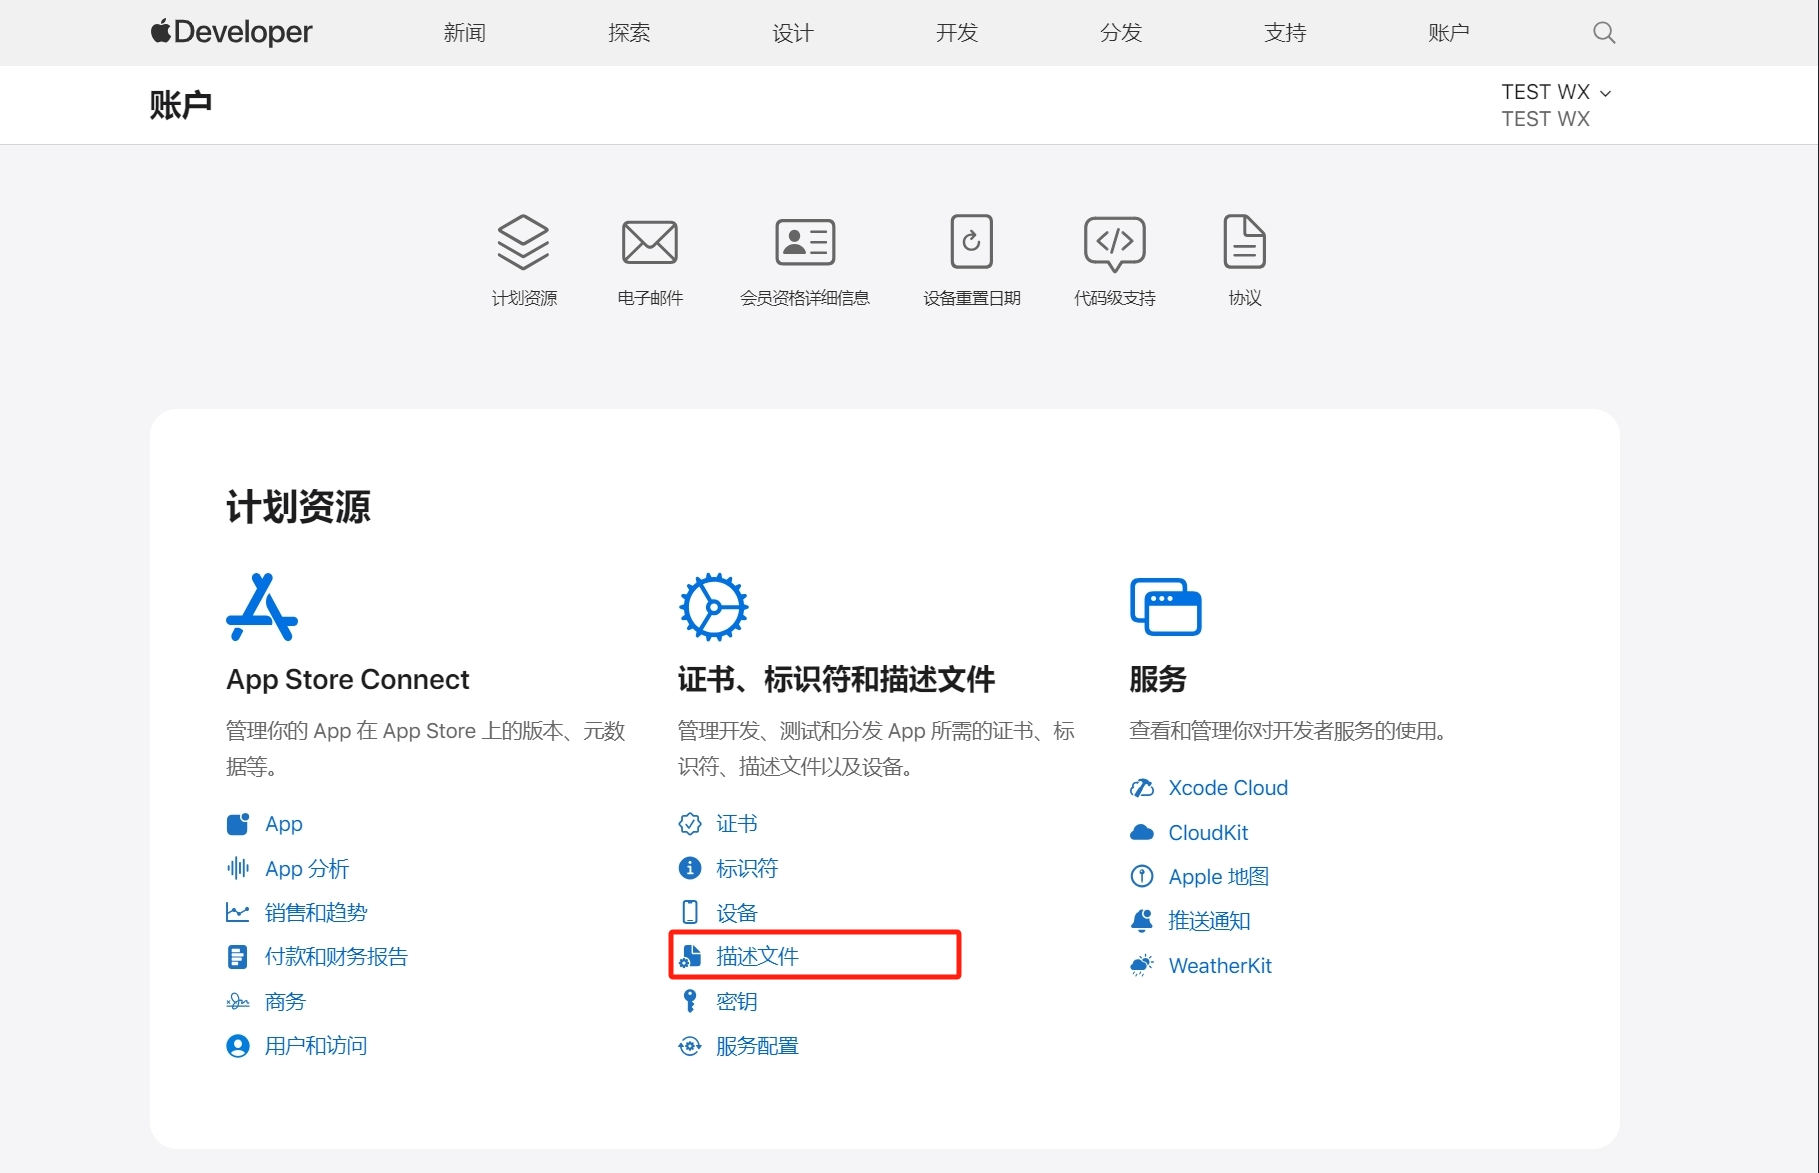This screenshot has height=1173, width=1819.
Task: Click the 设备重置日期 label
Action: [x=972, y=298]
